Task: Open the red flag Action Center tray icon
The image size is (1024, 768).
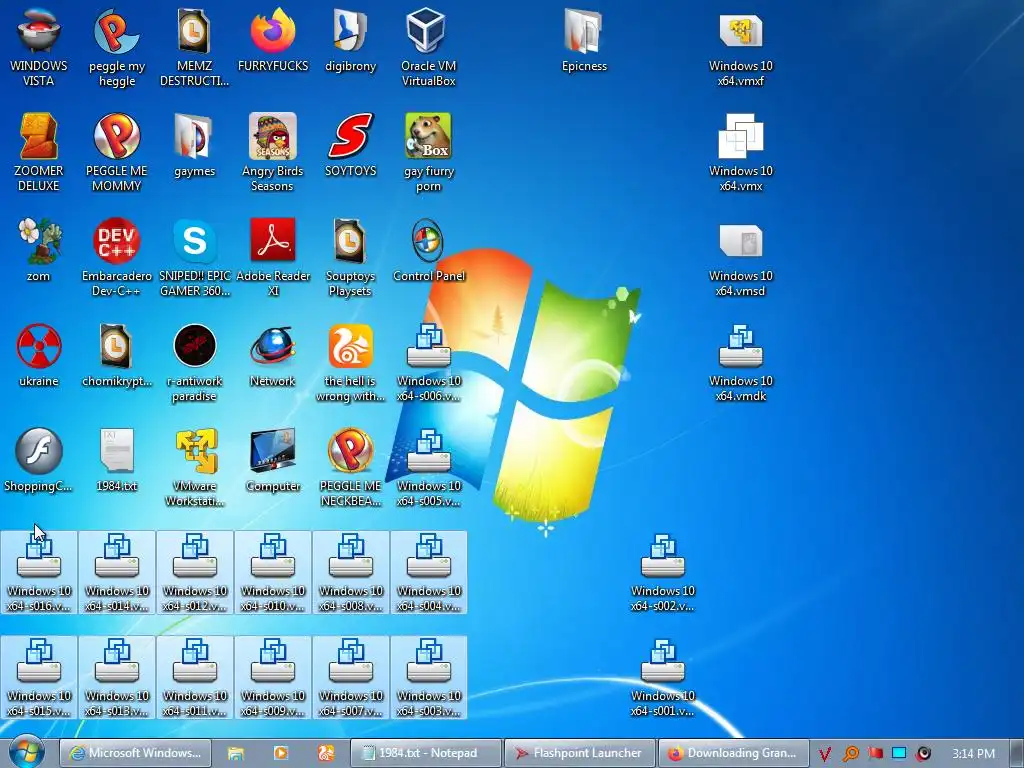Action: tap(875, 754)
